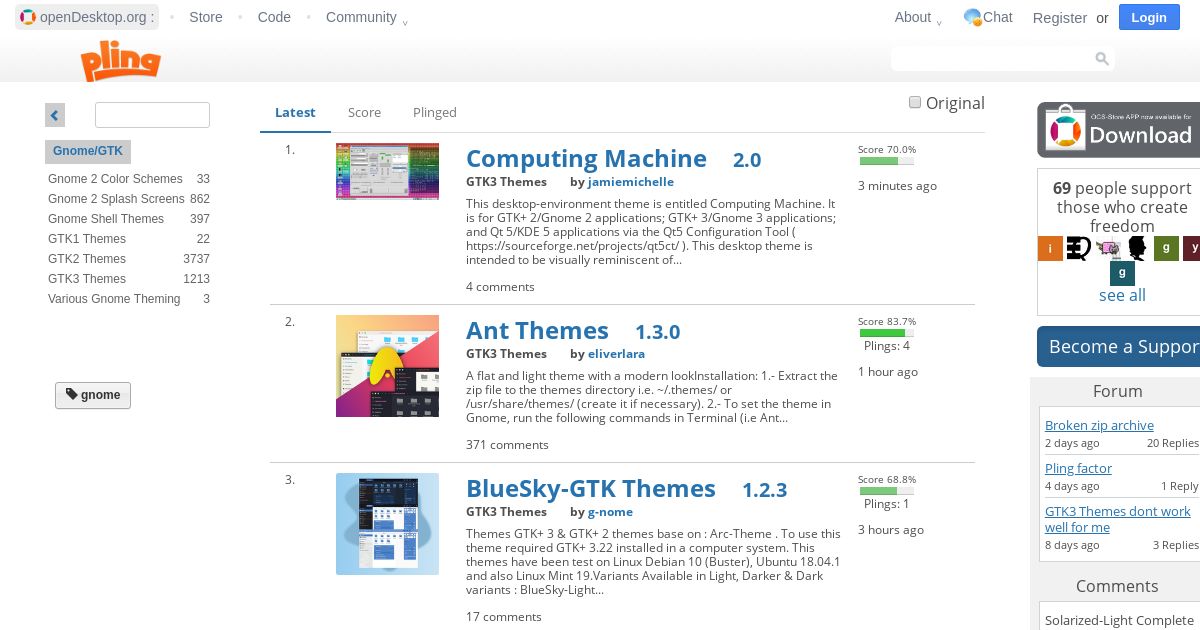Click the OCS-Store Download banner
Screen dimensions: 1200x630
(x=1118, y=130)
